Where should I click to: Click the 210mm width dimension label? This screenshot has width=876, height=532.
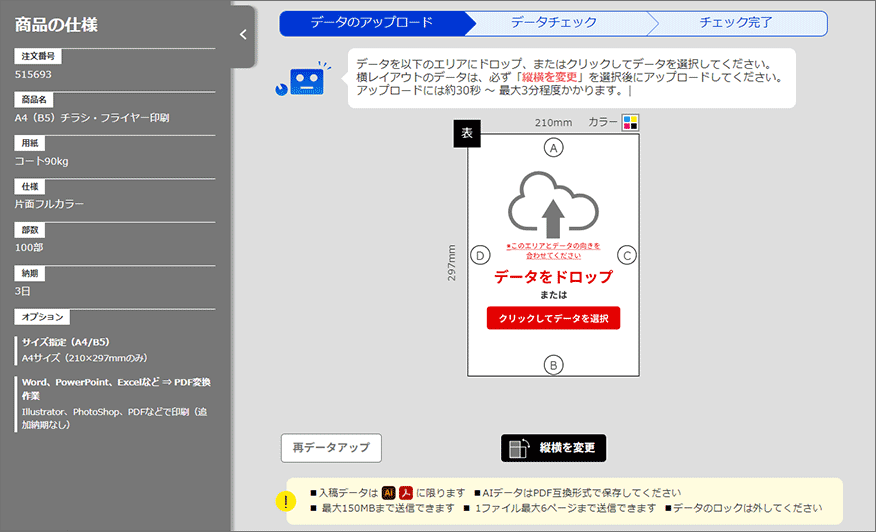pyautogui.click(x=553, y=123)
